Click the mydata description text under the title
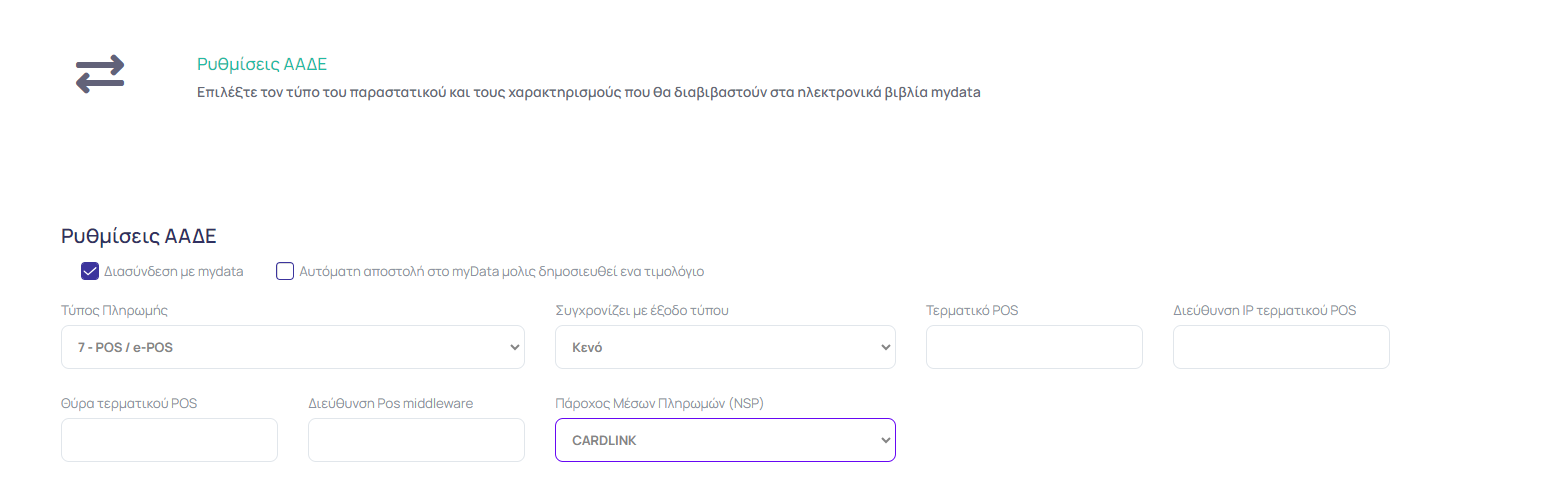 click(589, 93)
